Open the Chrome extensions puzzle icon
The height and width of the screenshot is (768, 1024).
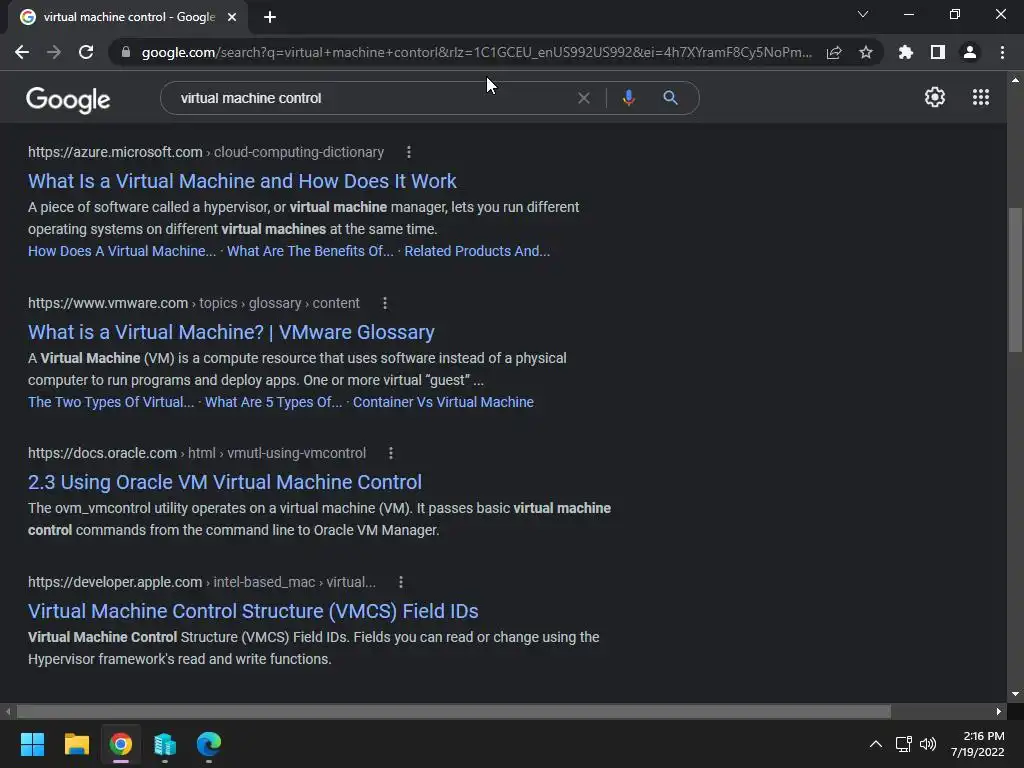click(x=906, y=52)
